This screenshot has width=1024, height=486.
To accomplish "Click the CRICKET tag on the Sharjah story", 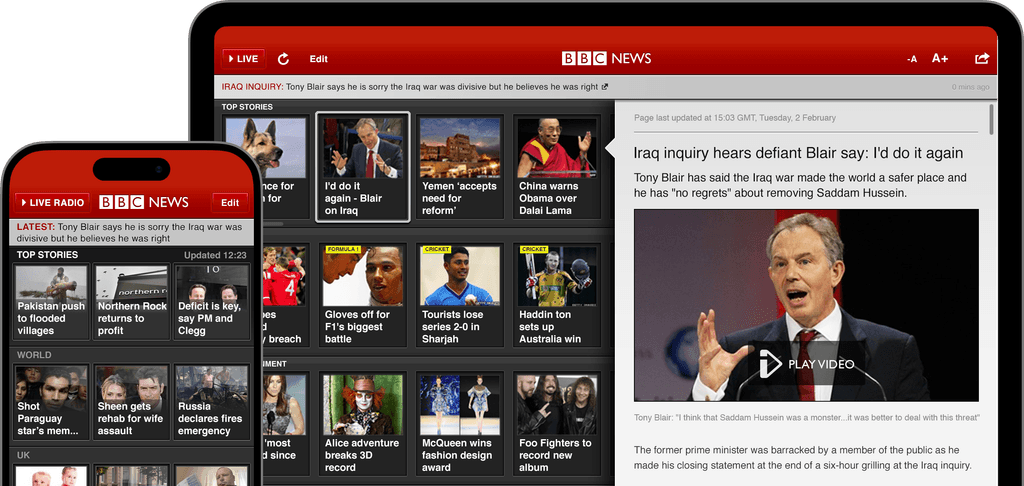I will tap(435, 250).
